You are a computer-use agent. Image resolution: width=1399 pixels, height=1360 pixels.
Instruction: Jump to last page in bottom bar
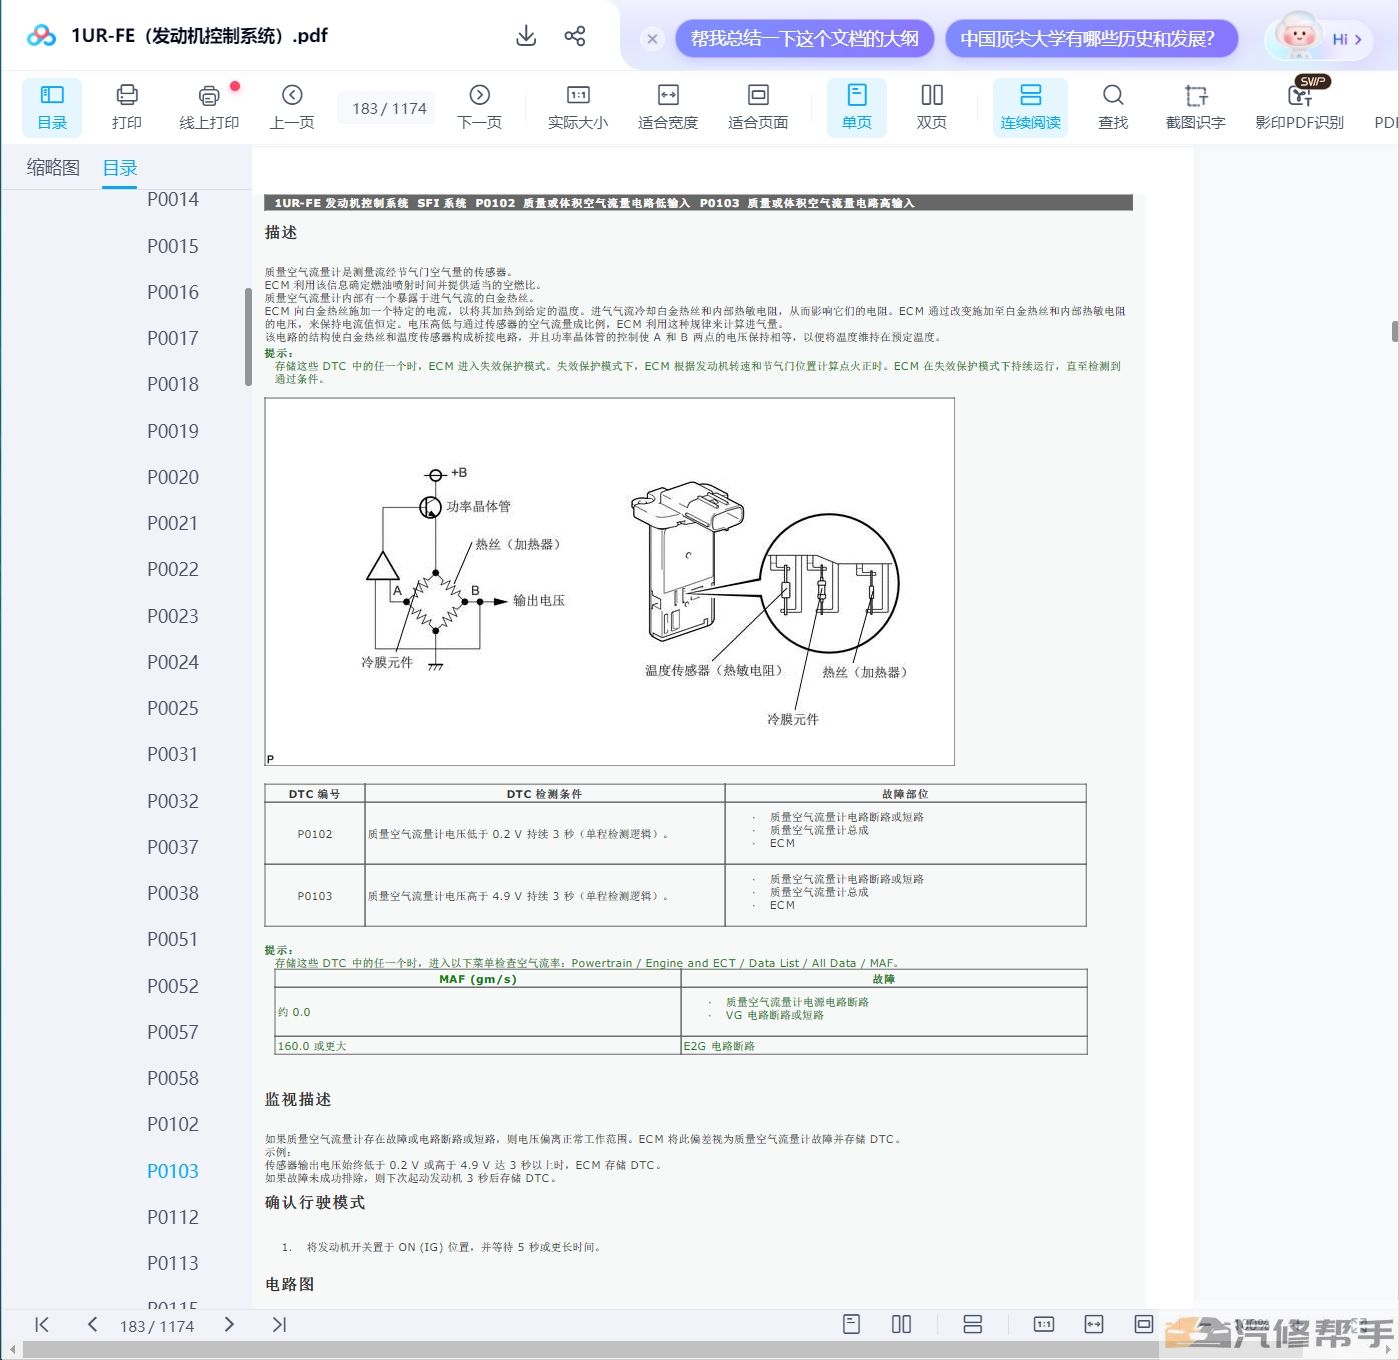(279, 1325)
